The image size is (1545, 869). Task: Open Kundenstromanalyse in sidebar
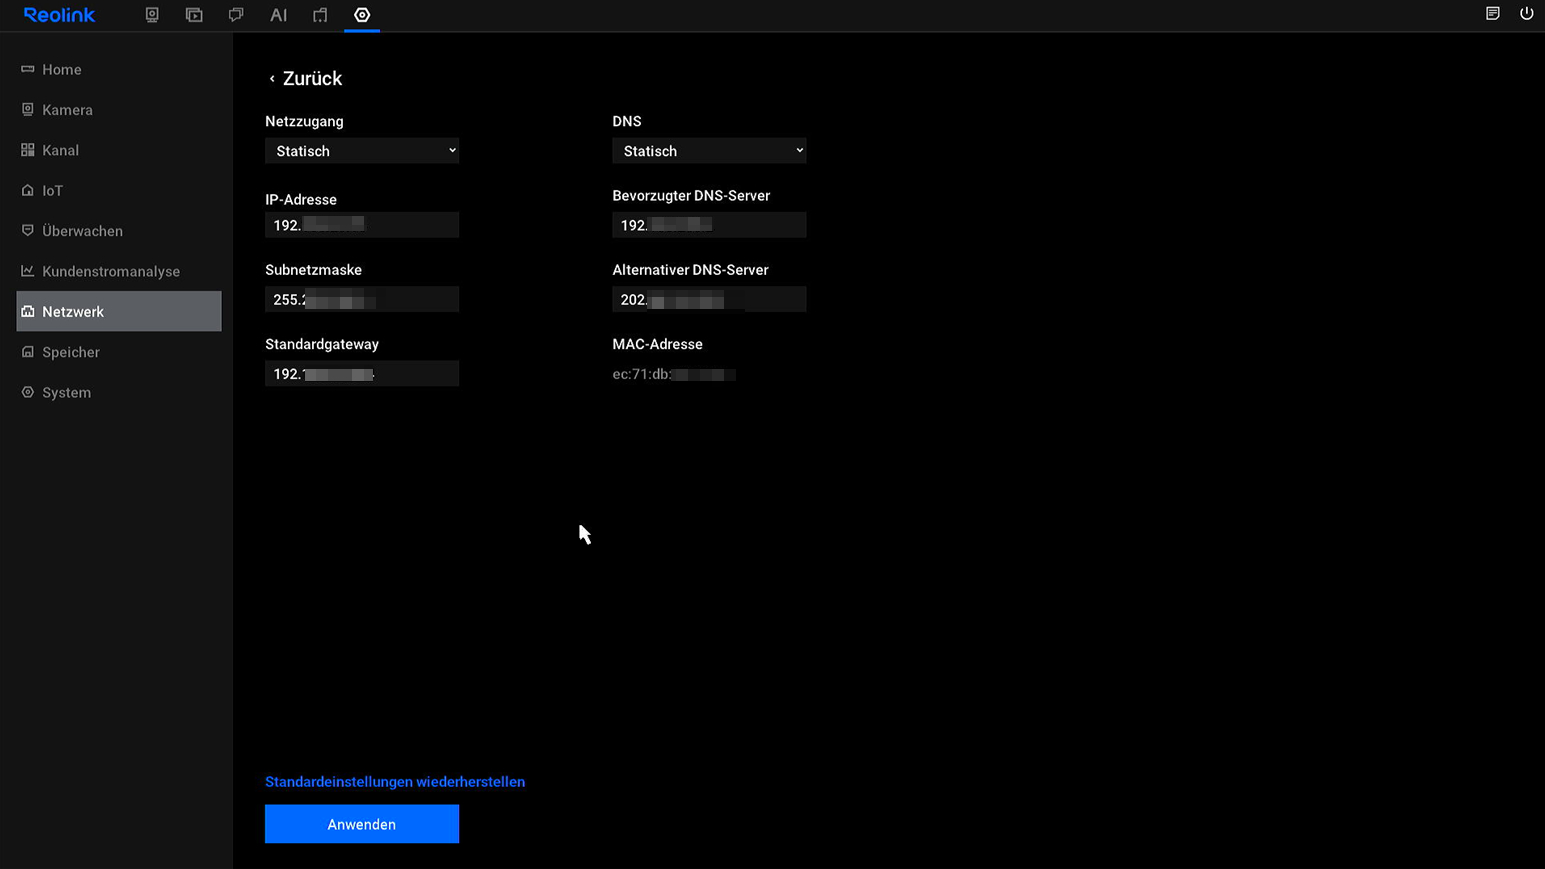click(x=119, y=271)
